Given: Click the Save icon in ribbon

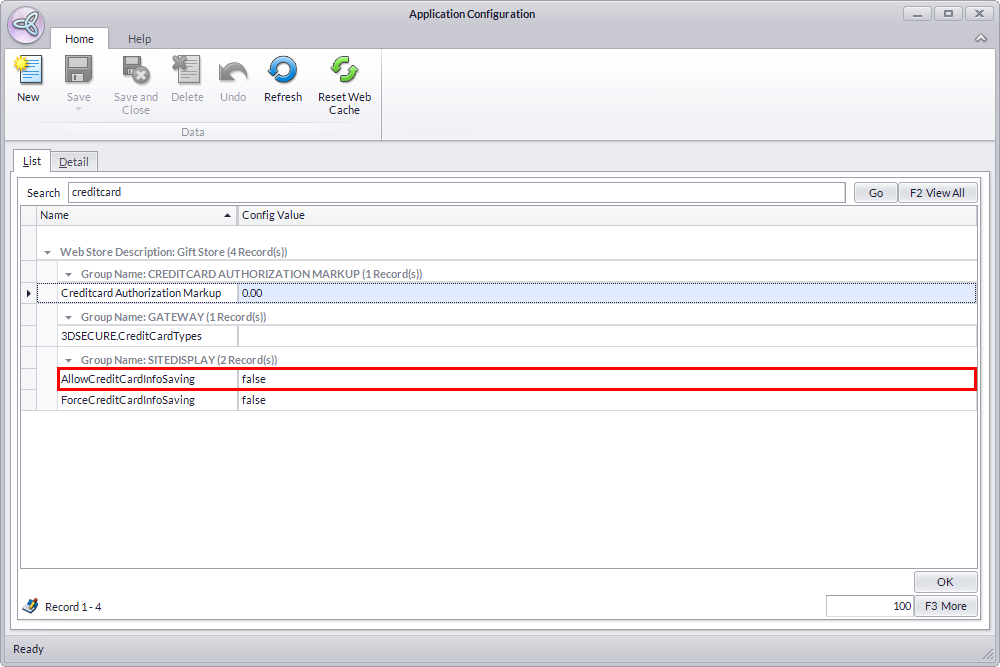Looking at the screenshot, I should tap(78, 70).
